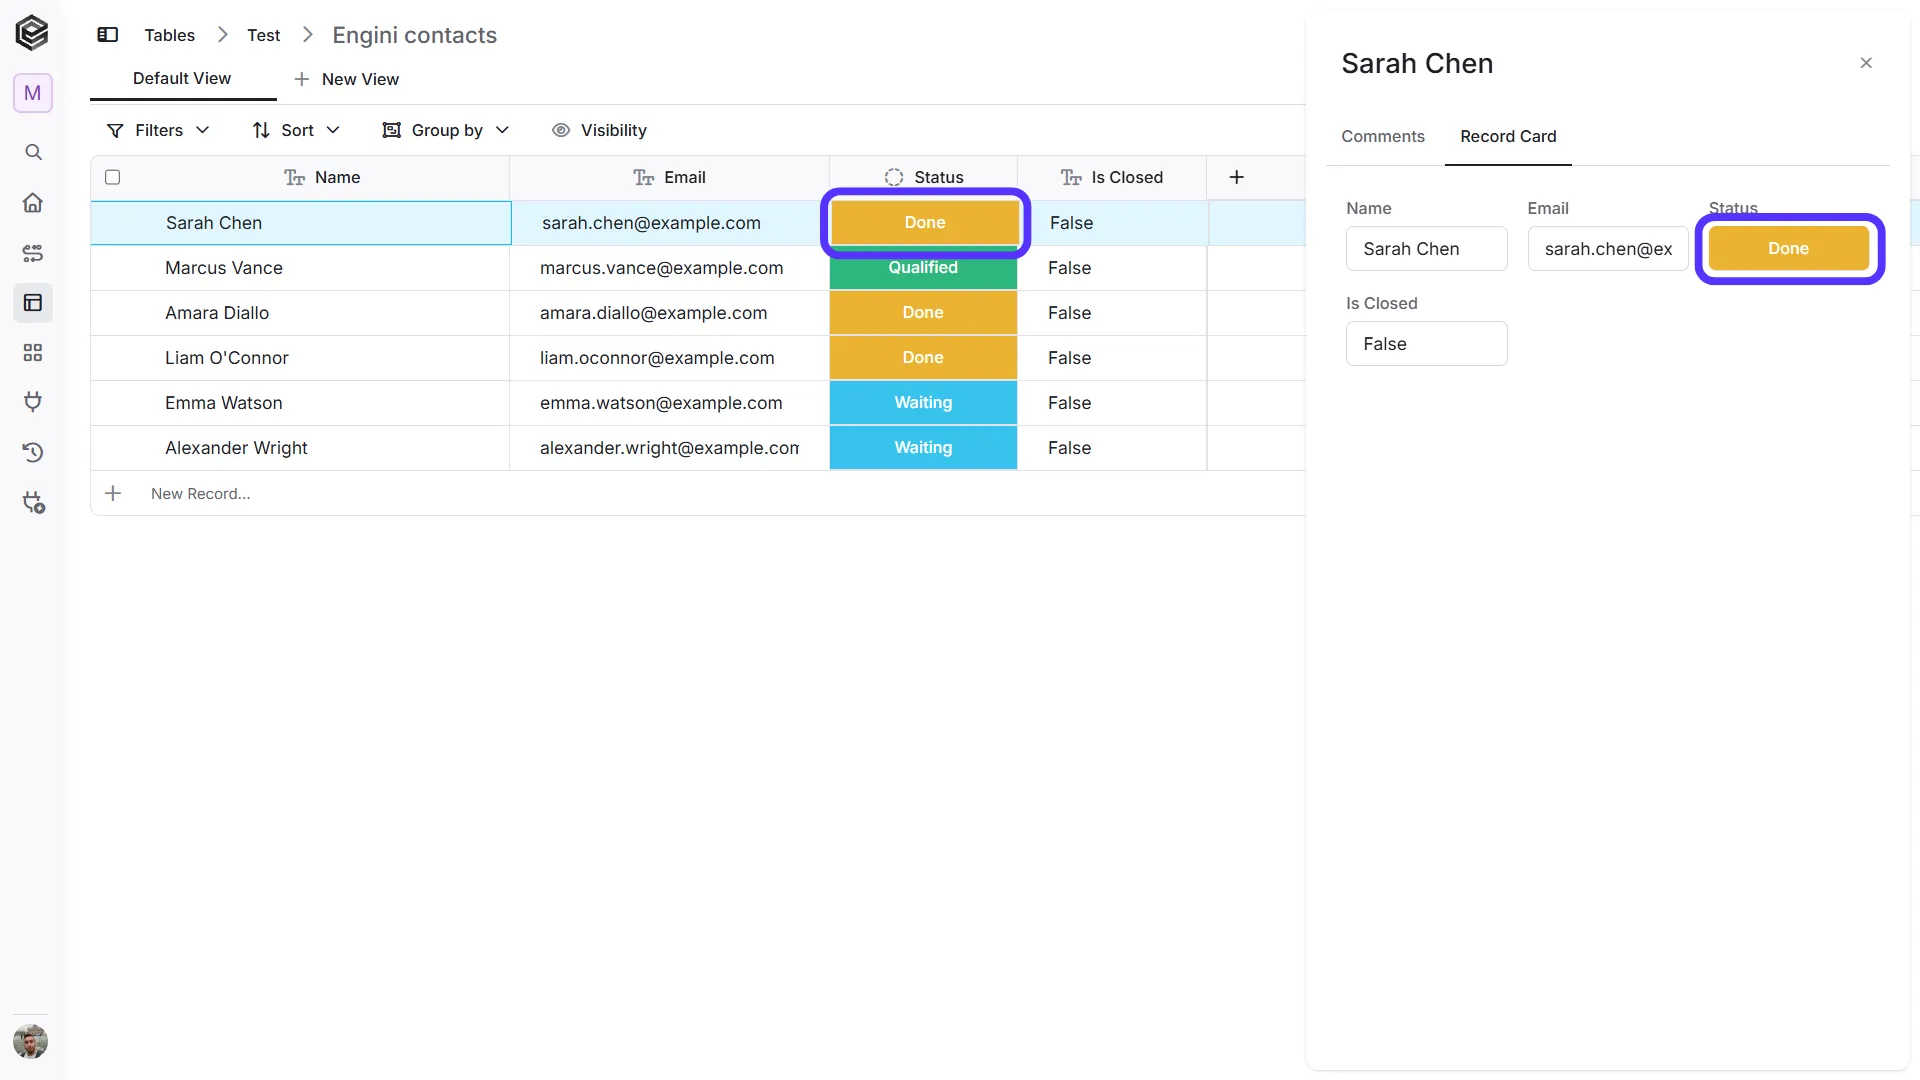
Task: Click the Is Closed column header
Action: (1112, 177)
